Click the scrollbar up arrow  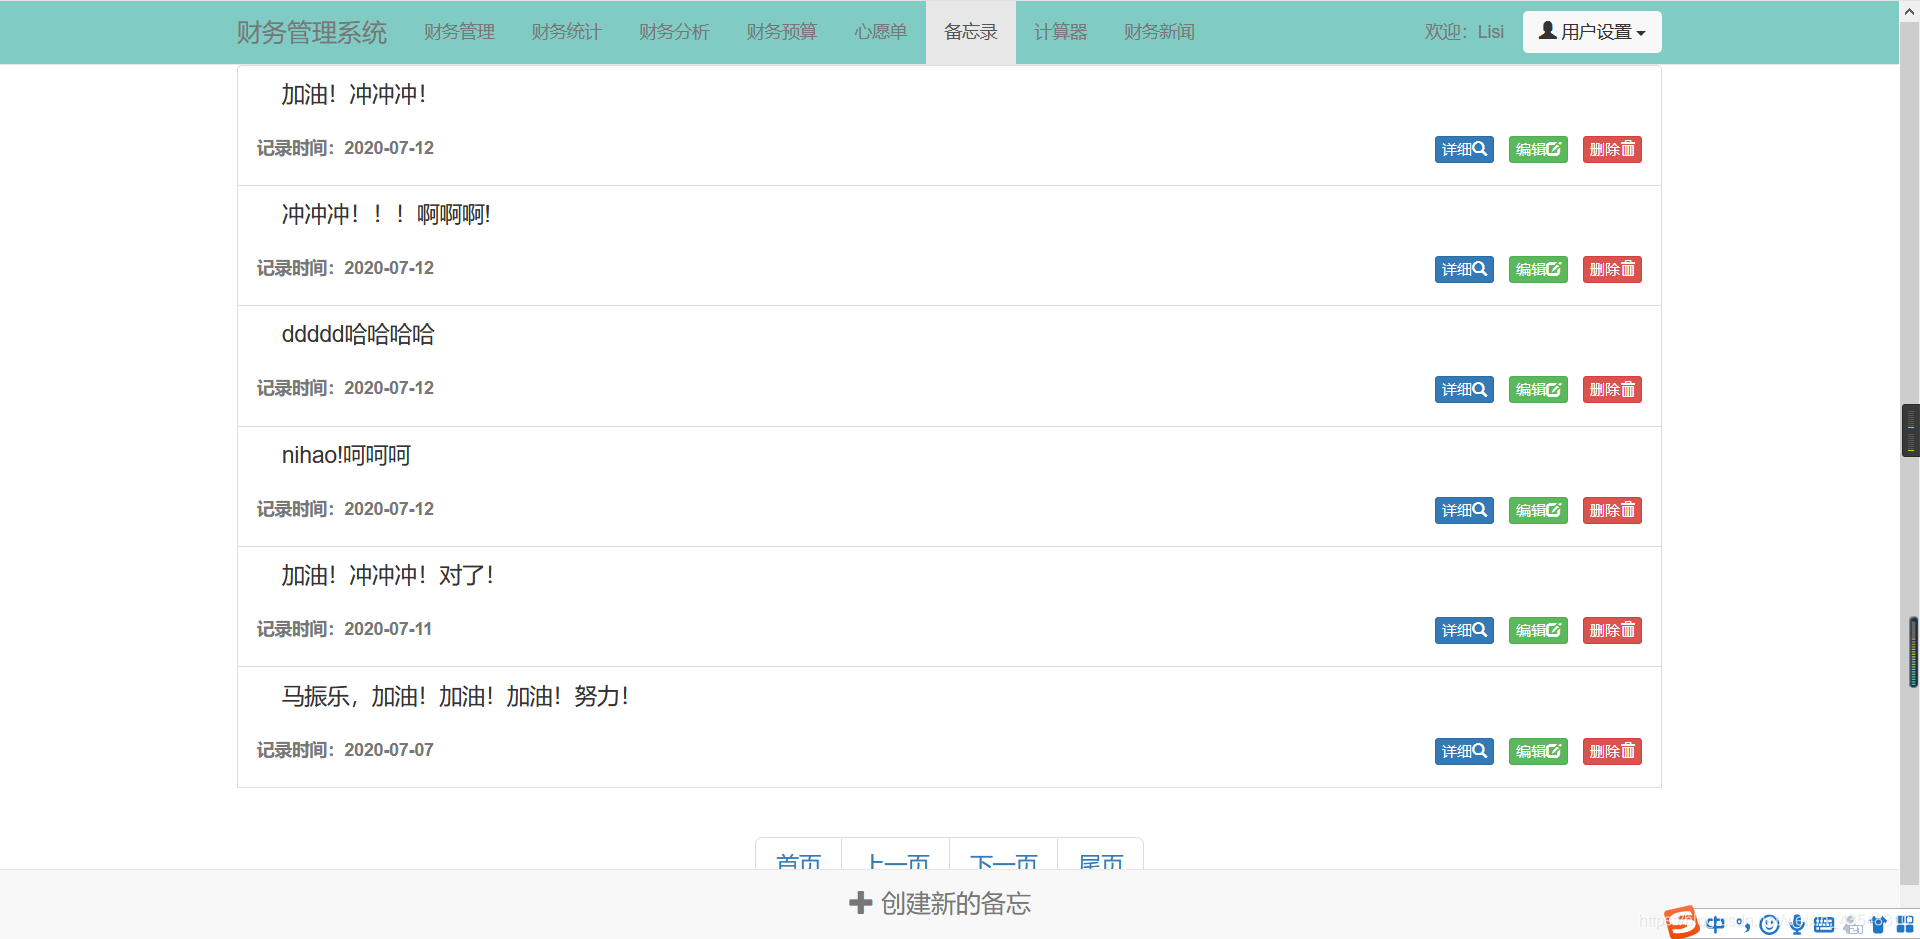(1909, 10)
